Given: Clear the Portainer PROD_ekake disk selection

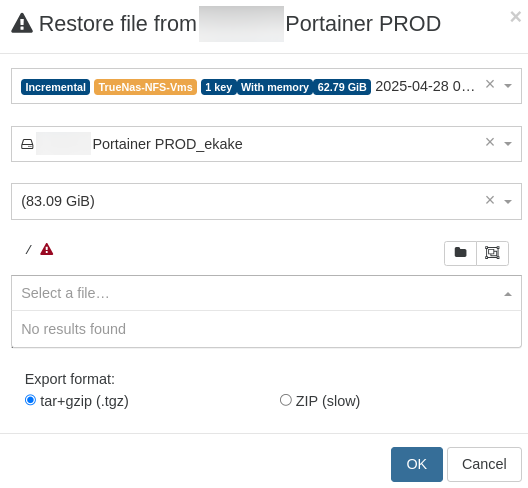Looking at the screenshot, I should coord(490,142).
